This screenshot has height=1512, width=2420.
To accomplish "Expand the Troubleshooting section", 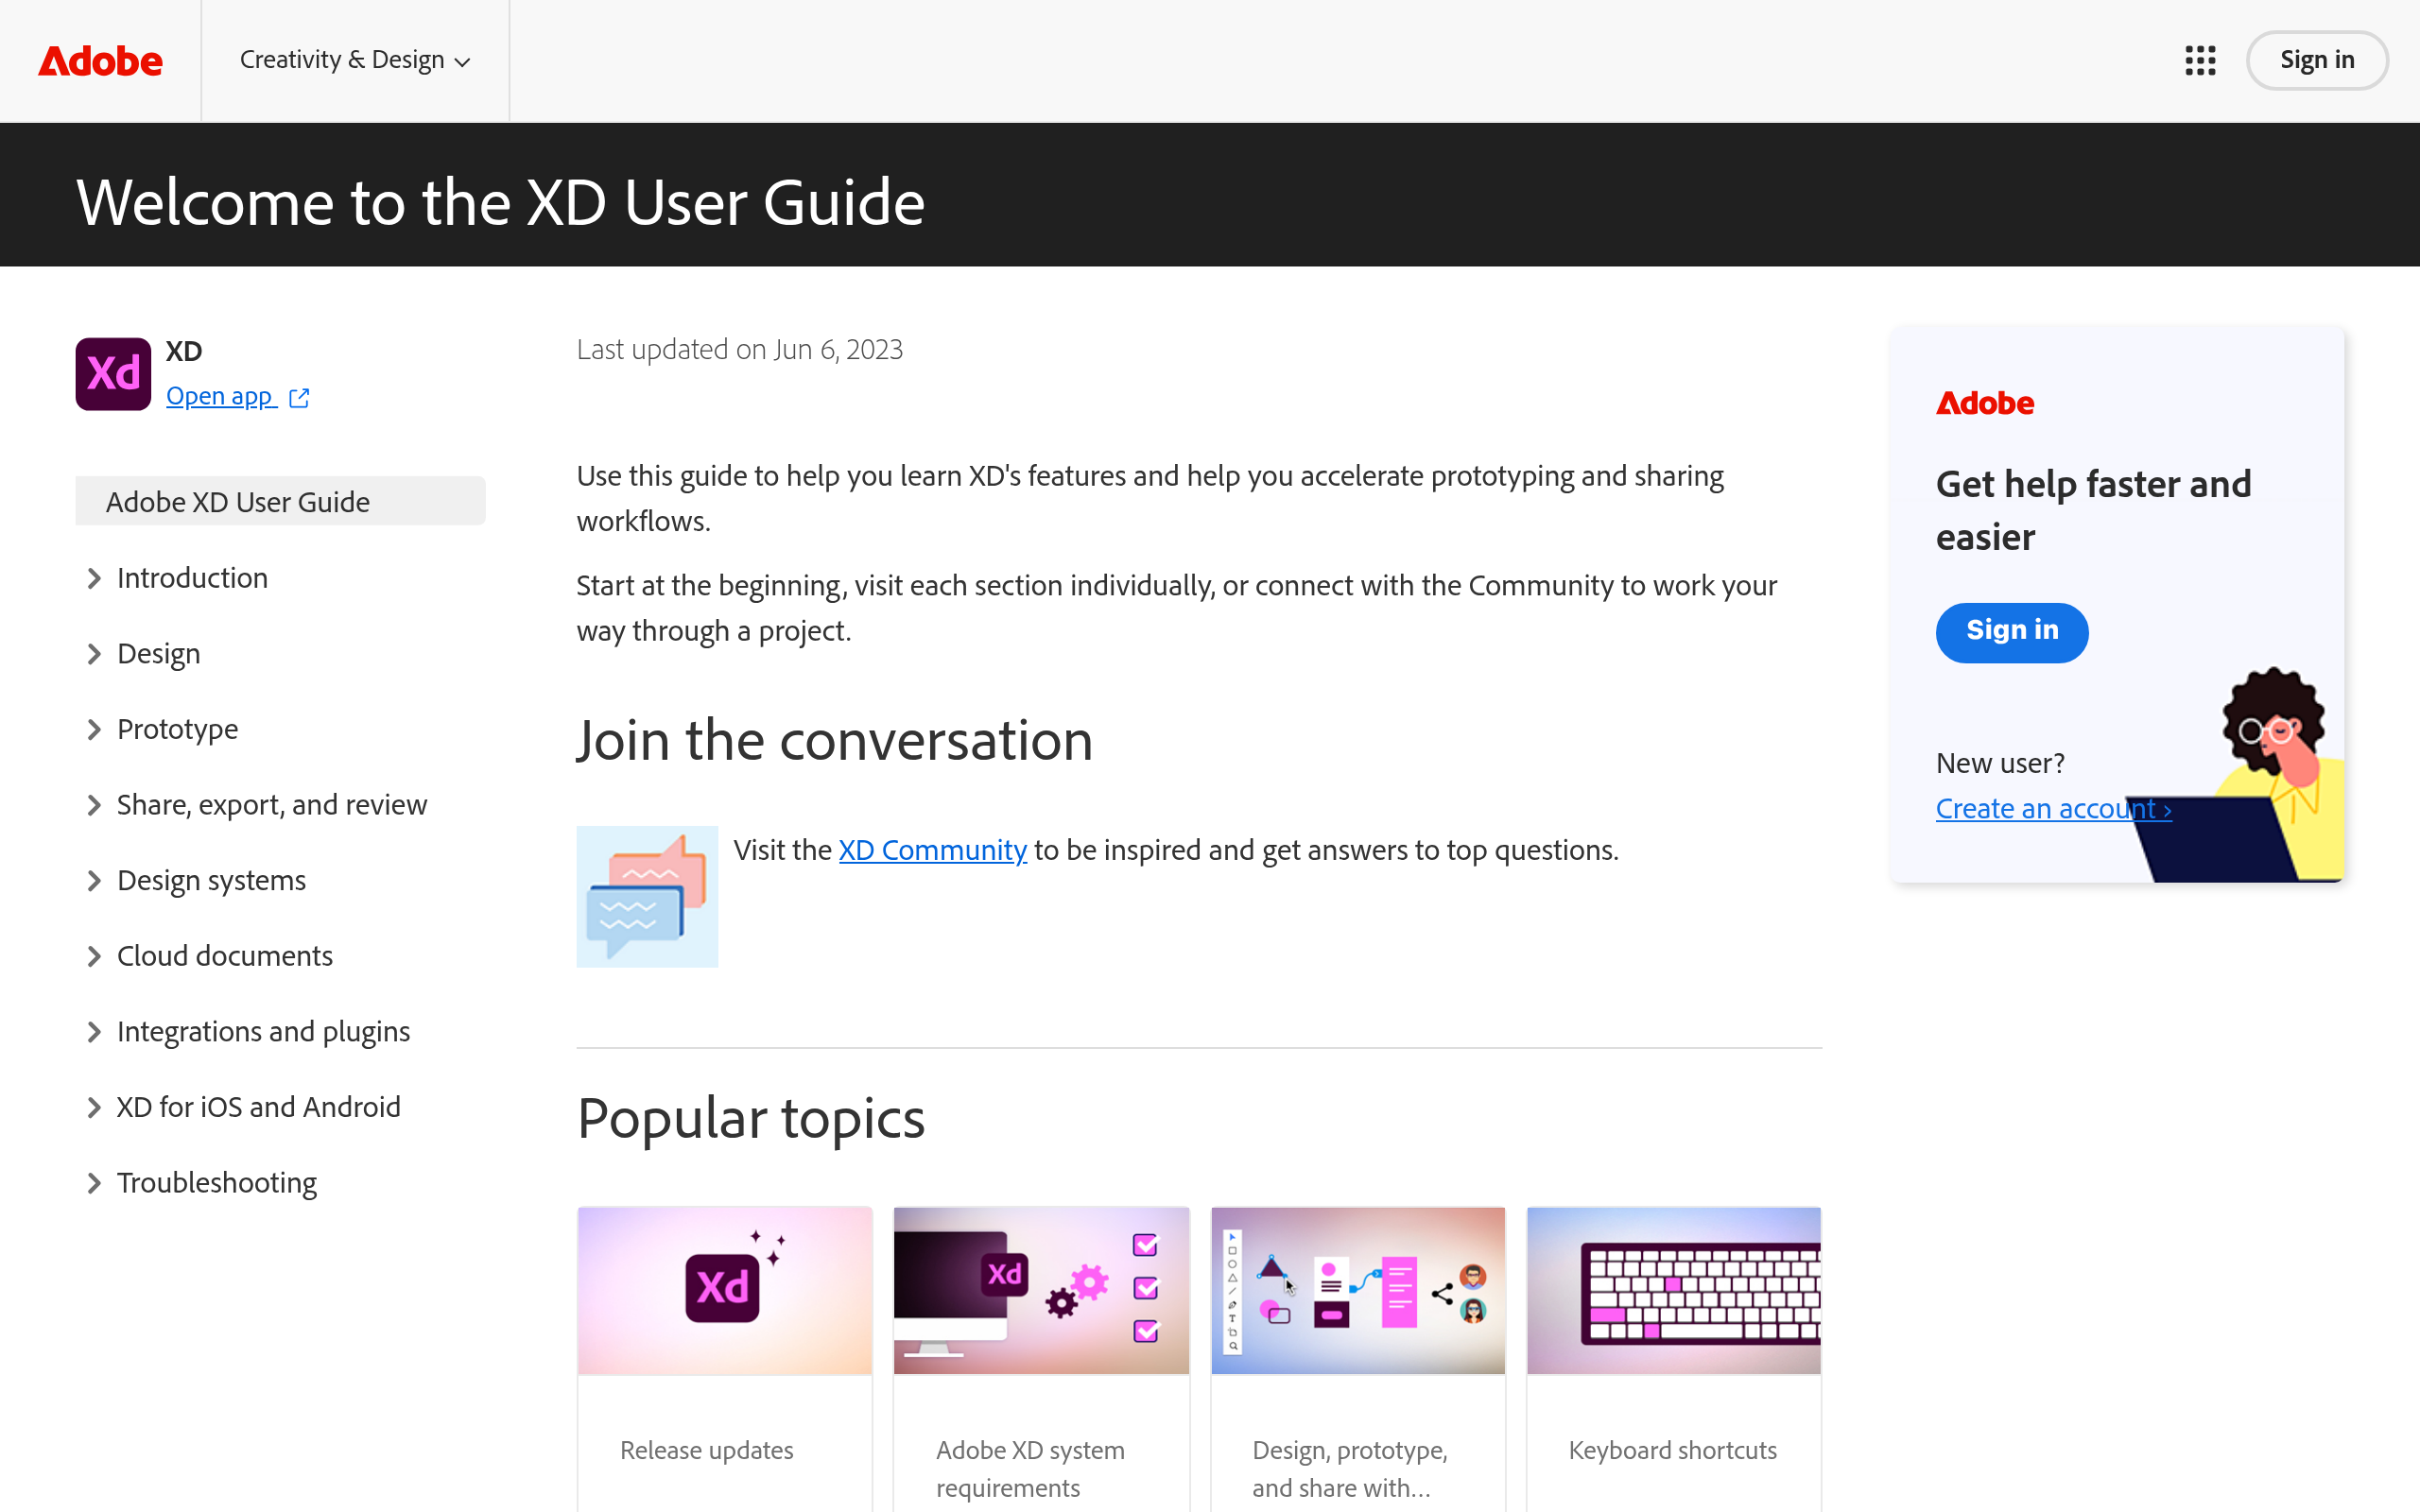I will 217,1182.
